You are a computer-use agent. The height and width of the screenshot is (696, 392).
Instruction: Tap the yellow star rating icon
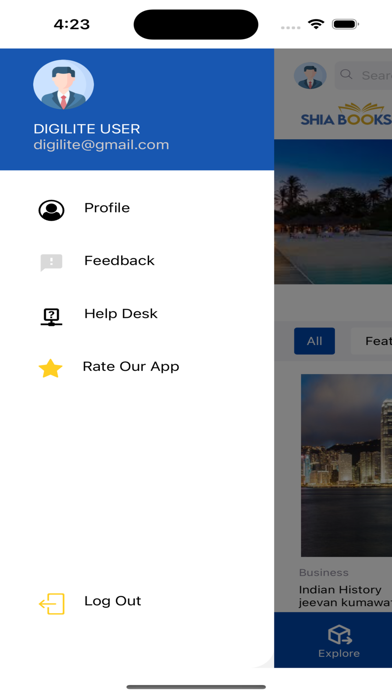[51, 368]
